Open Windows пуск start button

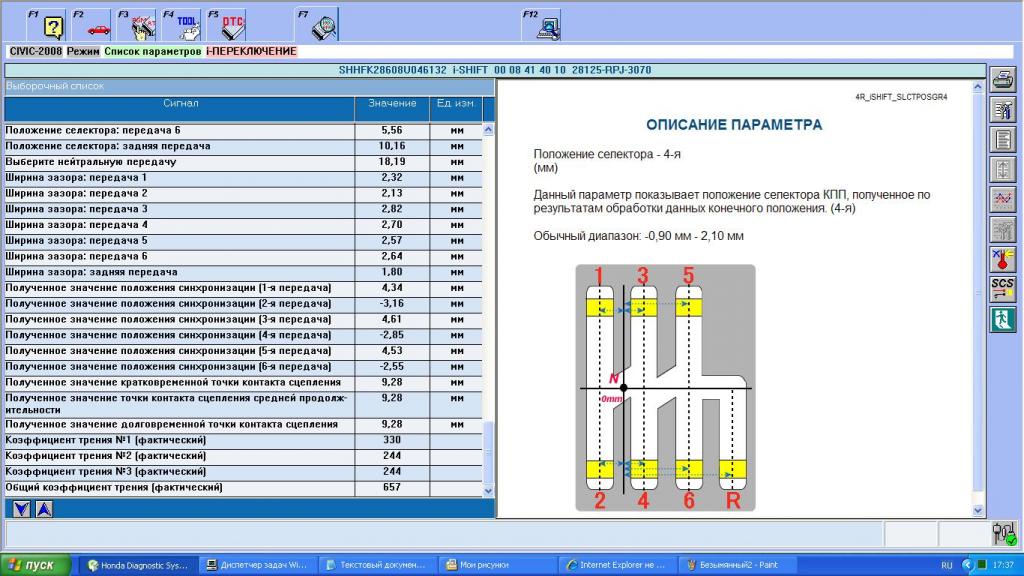pyautogui.click(x=36, y=565)
